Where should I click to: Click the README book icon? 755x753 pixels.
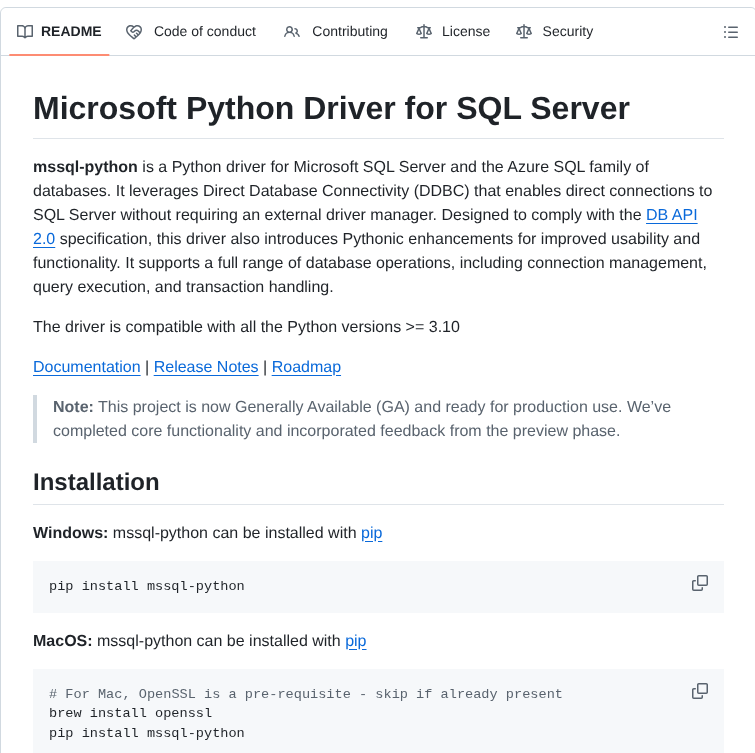click(x=25, y=32)
